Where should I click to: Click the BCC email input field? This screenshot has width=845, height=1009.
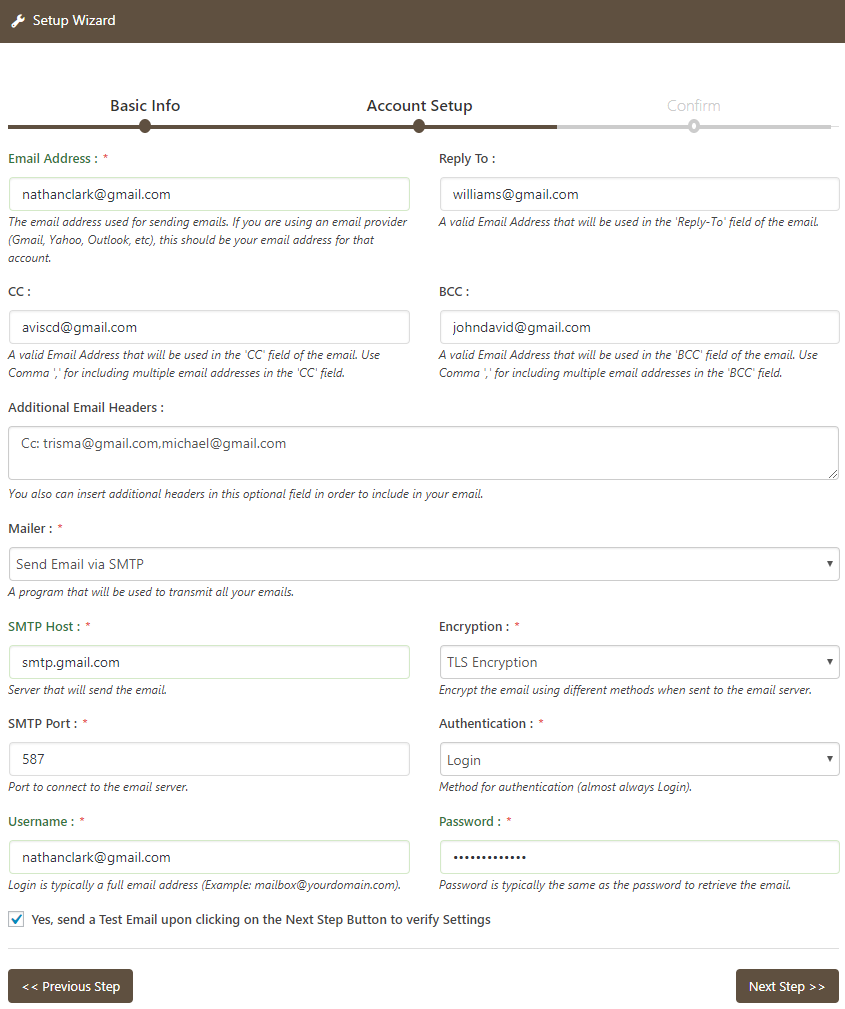tap(639, 327)
